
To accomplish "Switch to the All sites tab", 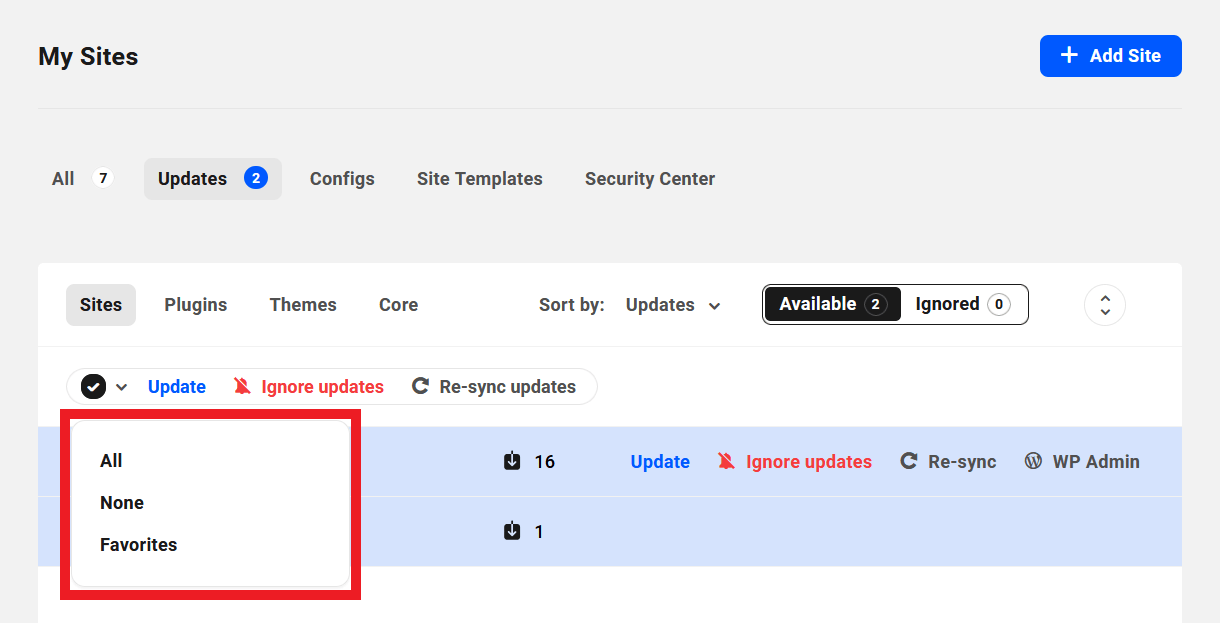I will pos(82,179).
